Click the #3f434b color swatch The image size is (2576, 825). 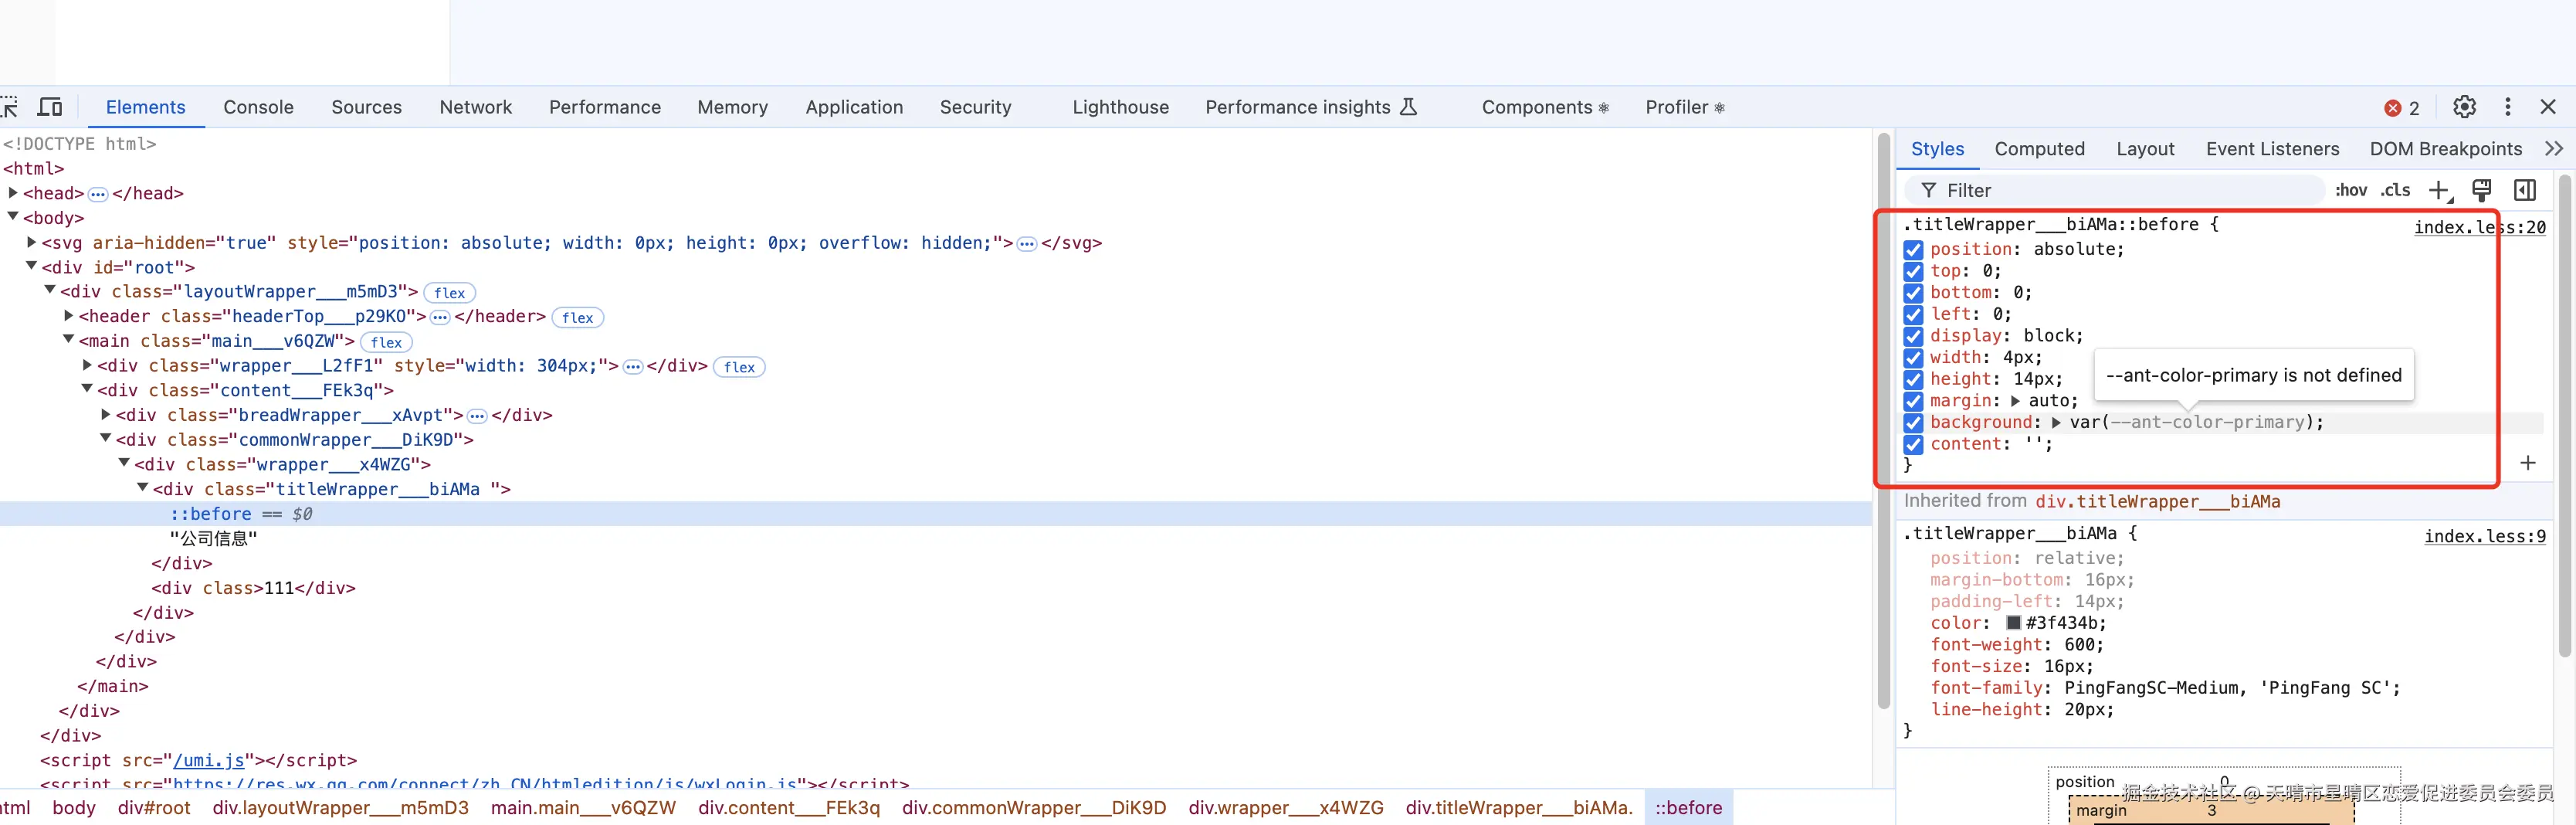tap(2013, 623)
